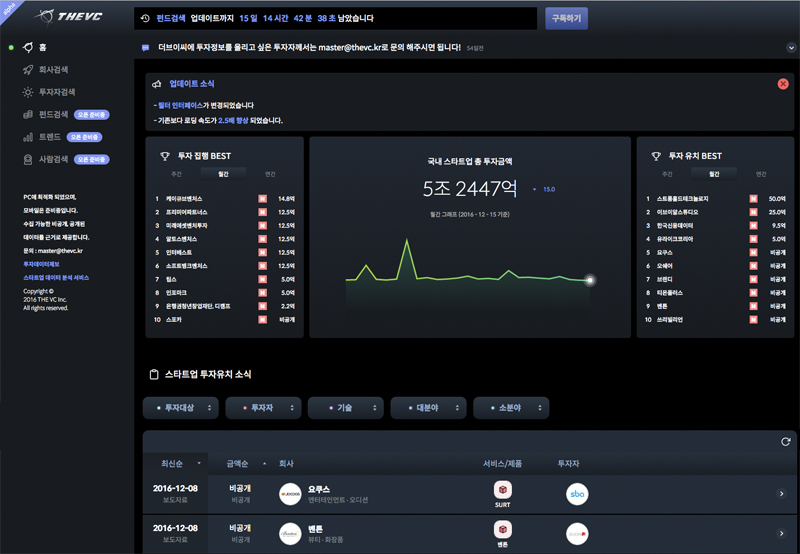This screenshot has height=554, width=800.
Task: Open the 기술 filter dropdown
Action: click(345, 408)
